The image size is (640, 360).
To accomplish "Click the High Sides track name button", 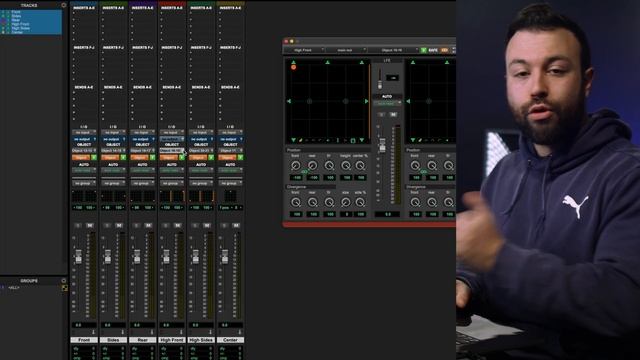I will [x=201, y=340].
